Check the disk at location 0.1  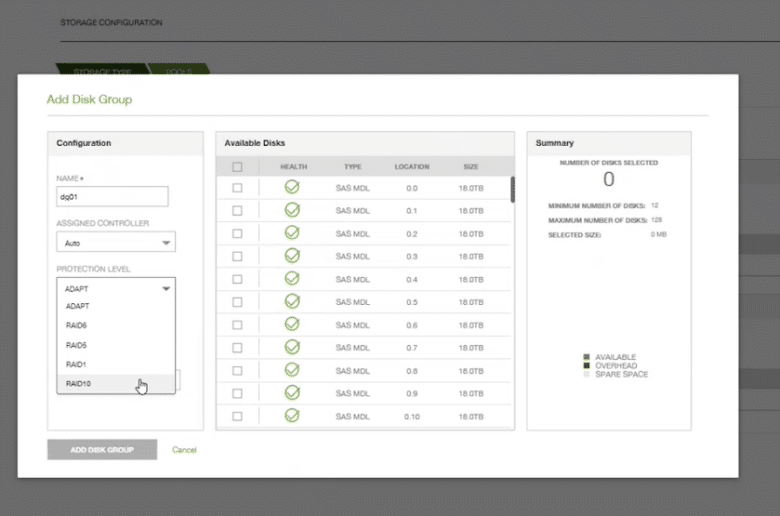pyautogui.click(x=237, y=211)
